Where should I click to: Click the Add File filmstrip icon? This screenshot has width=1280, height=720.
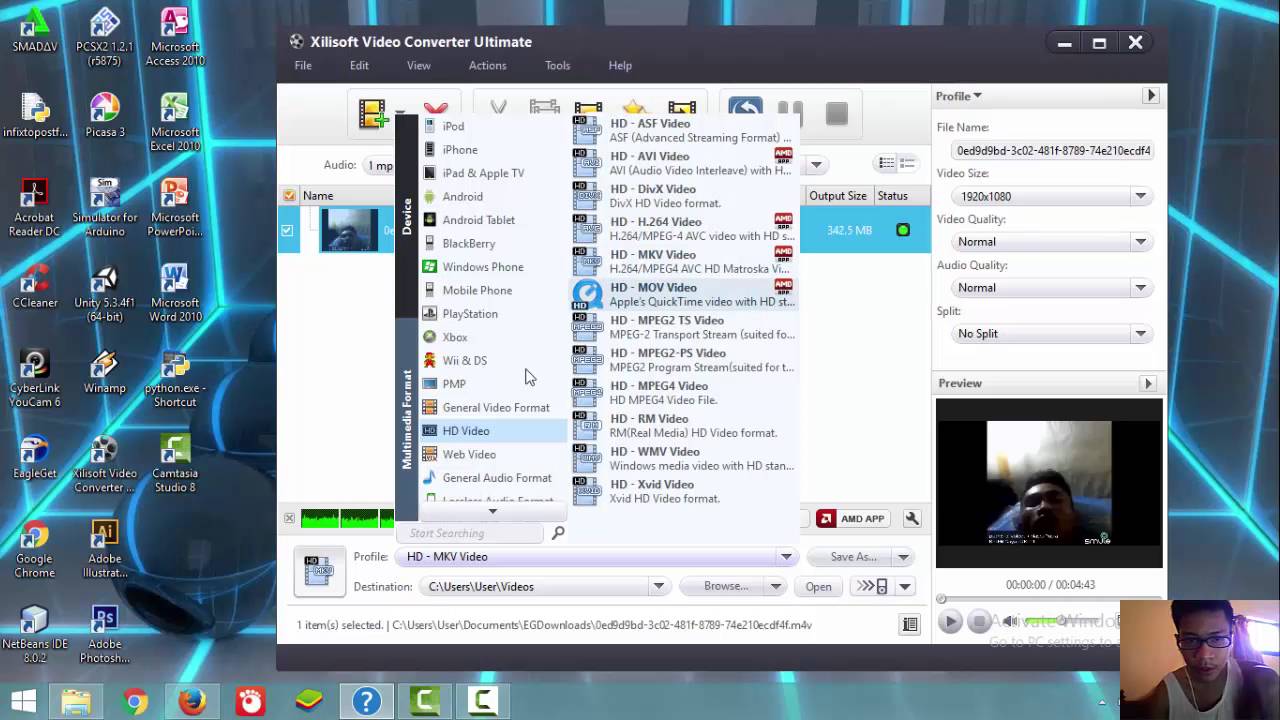(373, 113)
